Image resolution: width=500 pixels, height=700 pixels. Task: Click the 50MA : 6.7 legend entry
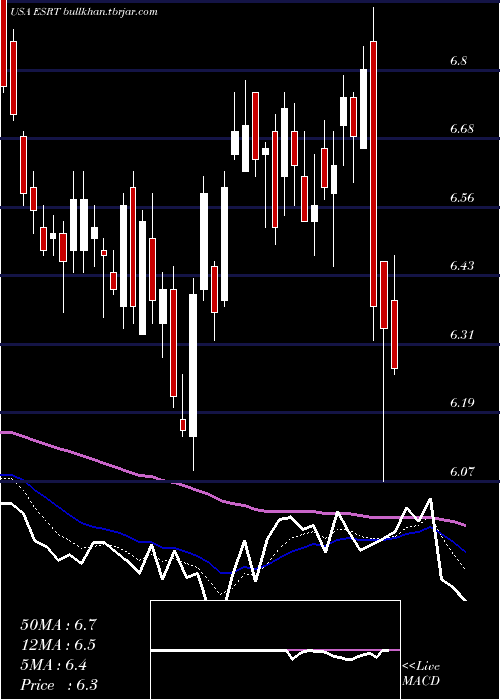pyautogui.click(x=58, y=625)
